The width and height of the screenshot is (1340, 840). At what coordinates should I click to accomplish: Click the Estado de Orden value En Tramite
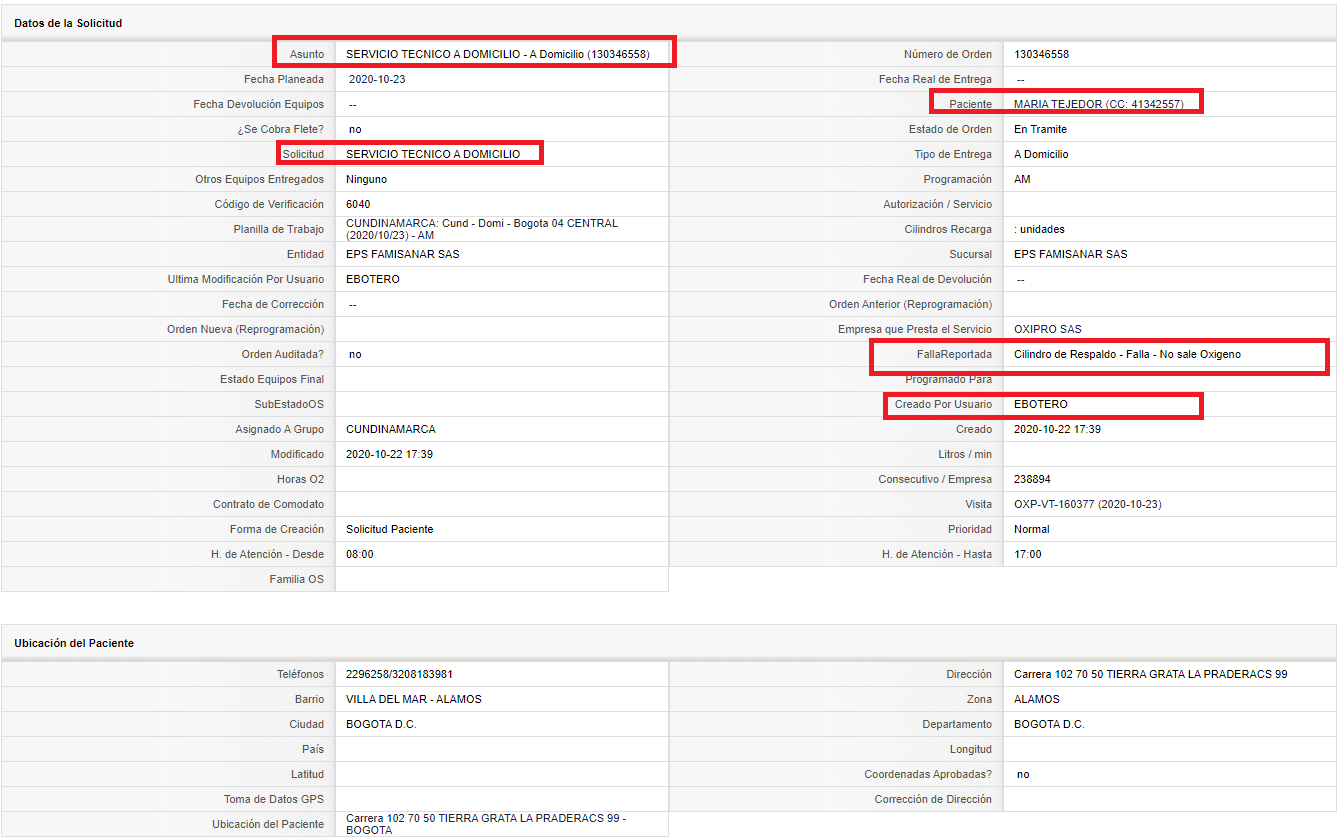click(1040, 129)
